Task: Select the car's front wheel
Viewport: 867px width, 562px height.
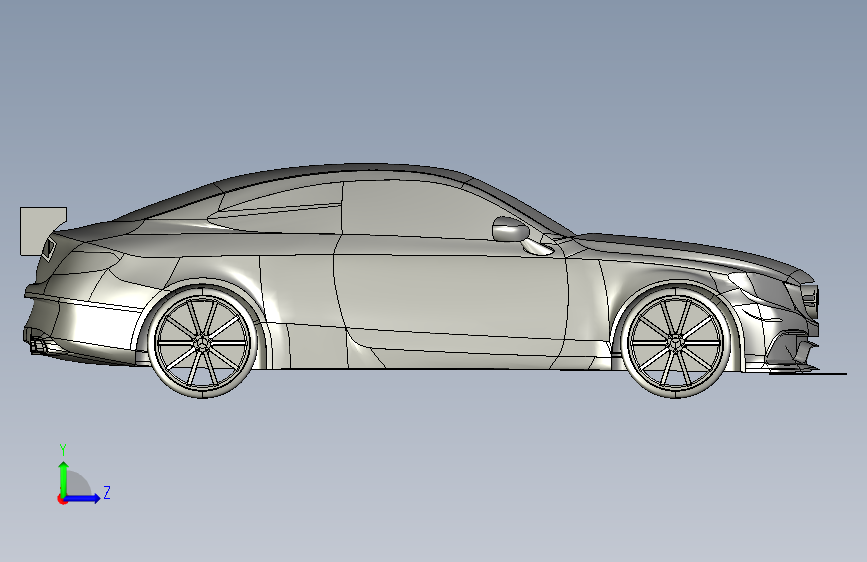Action: pos(675,342)
